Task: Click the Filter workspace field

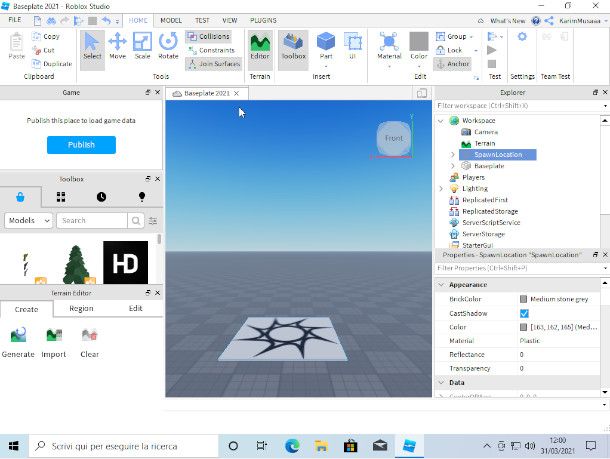Action: pos(519,106)
